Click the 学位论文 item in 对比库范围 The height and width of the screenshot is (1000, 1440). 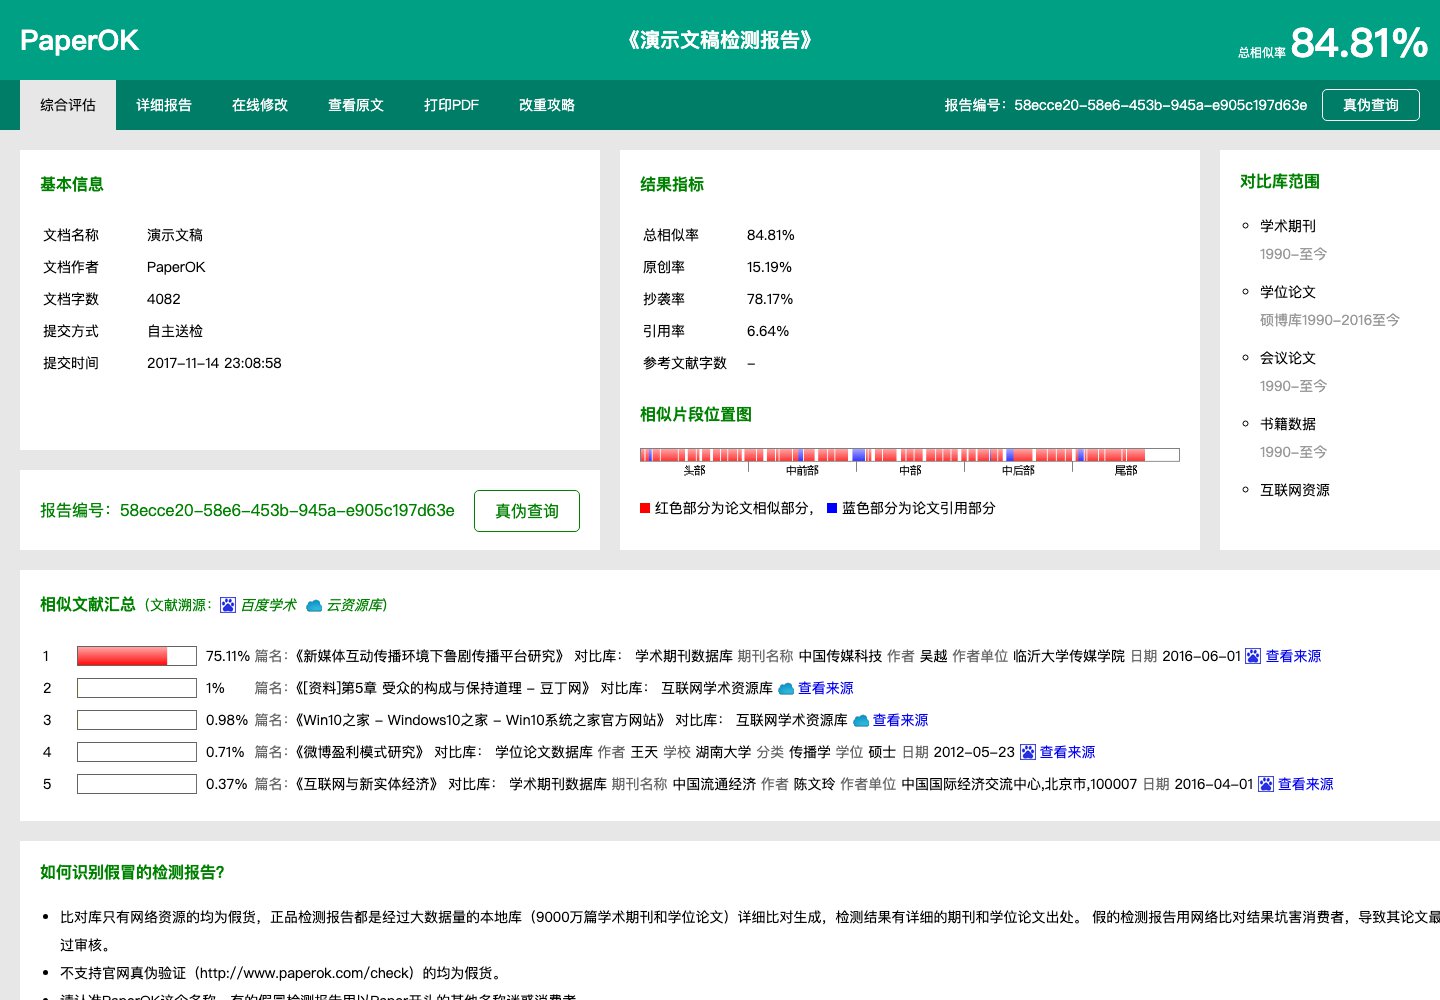coord(1288,292)
